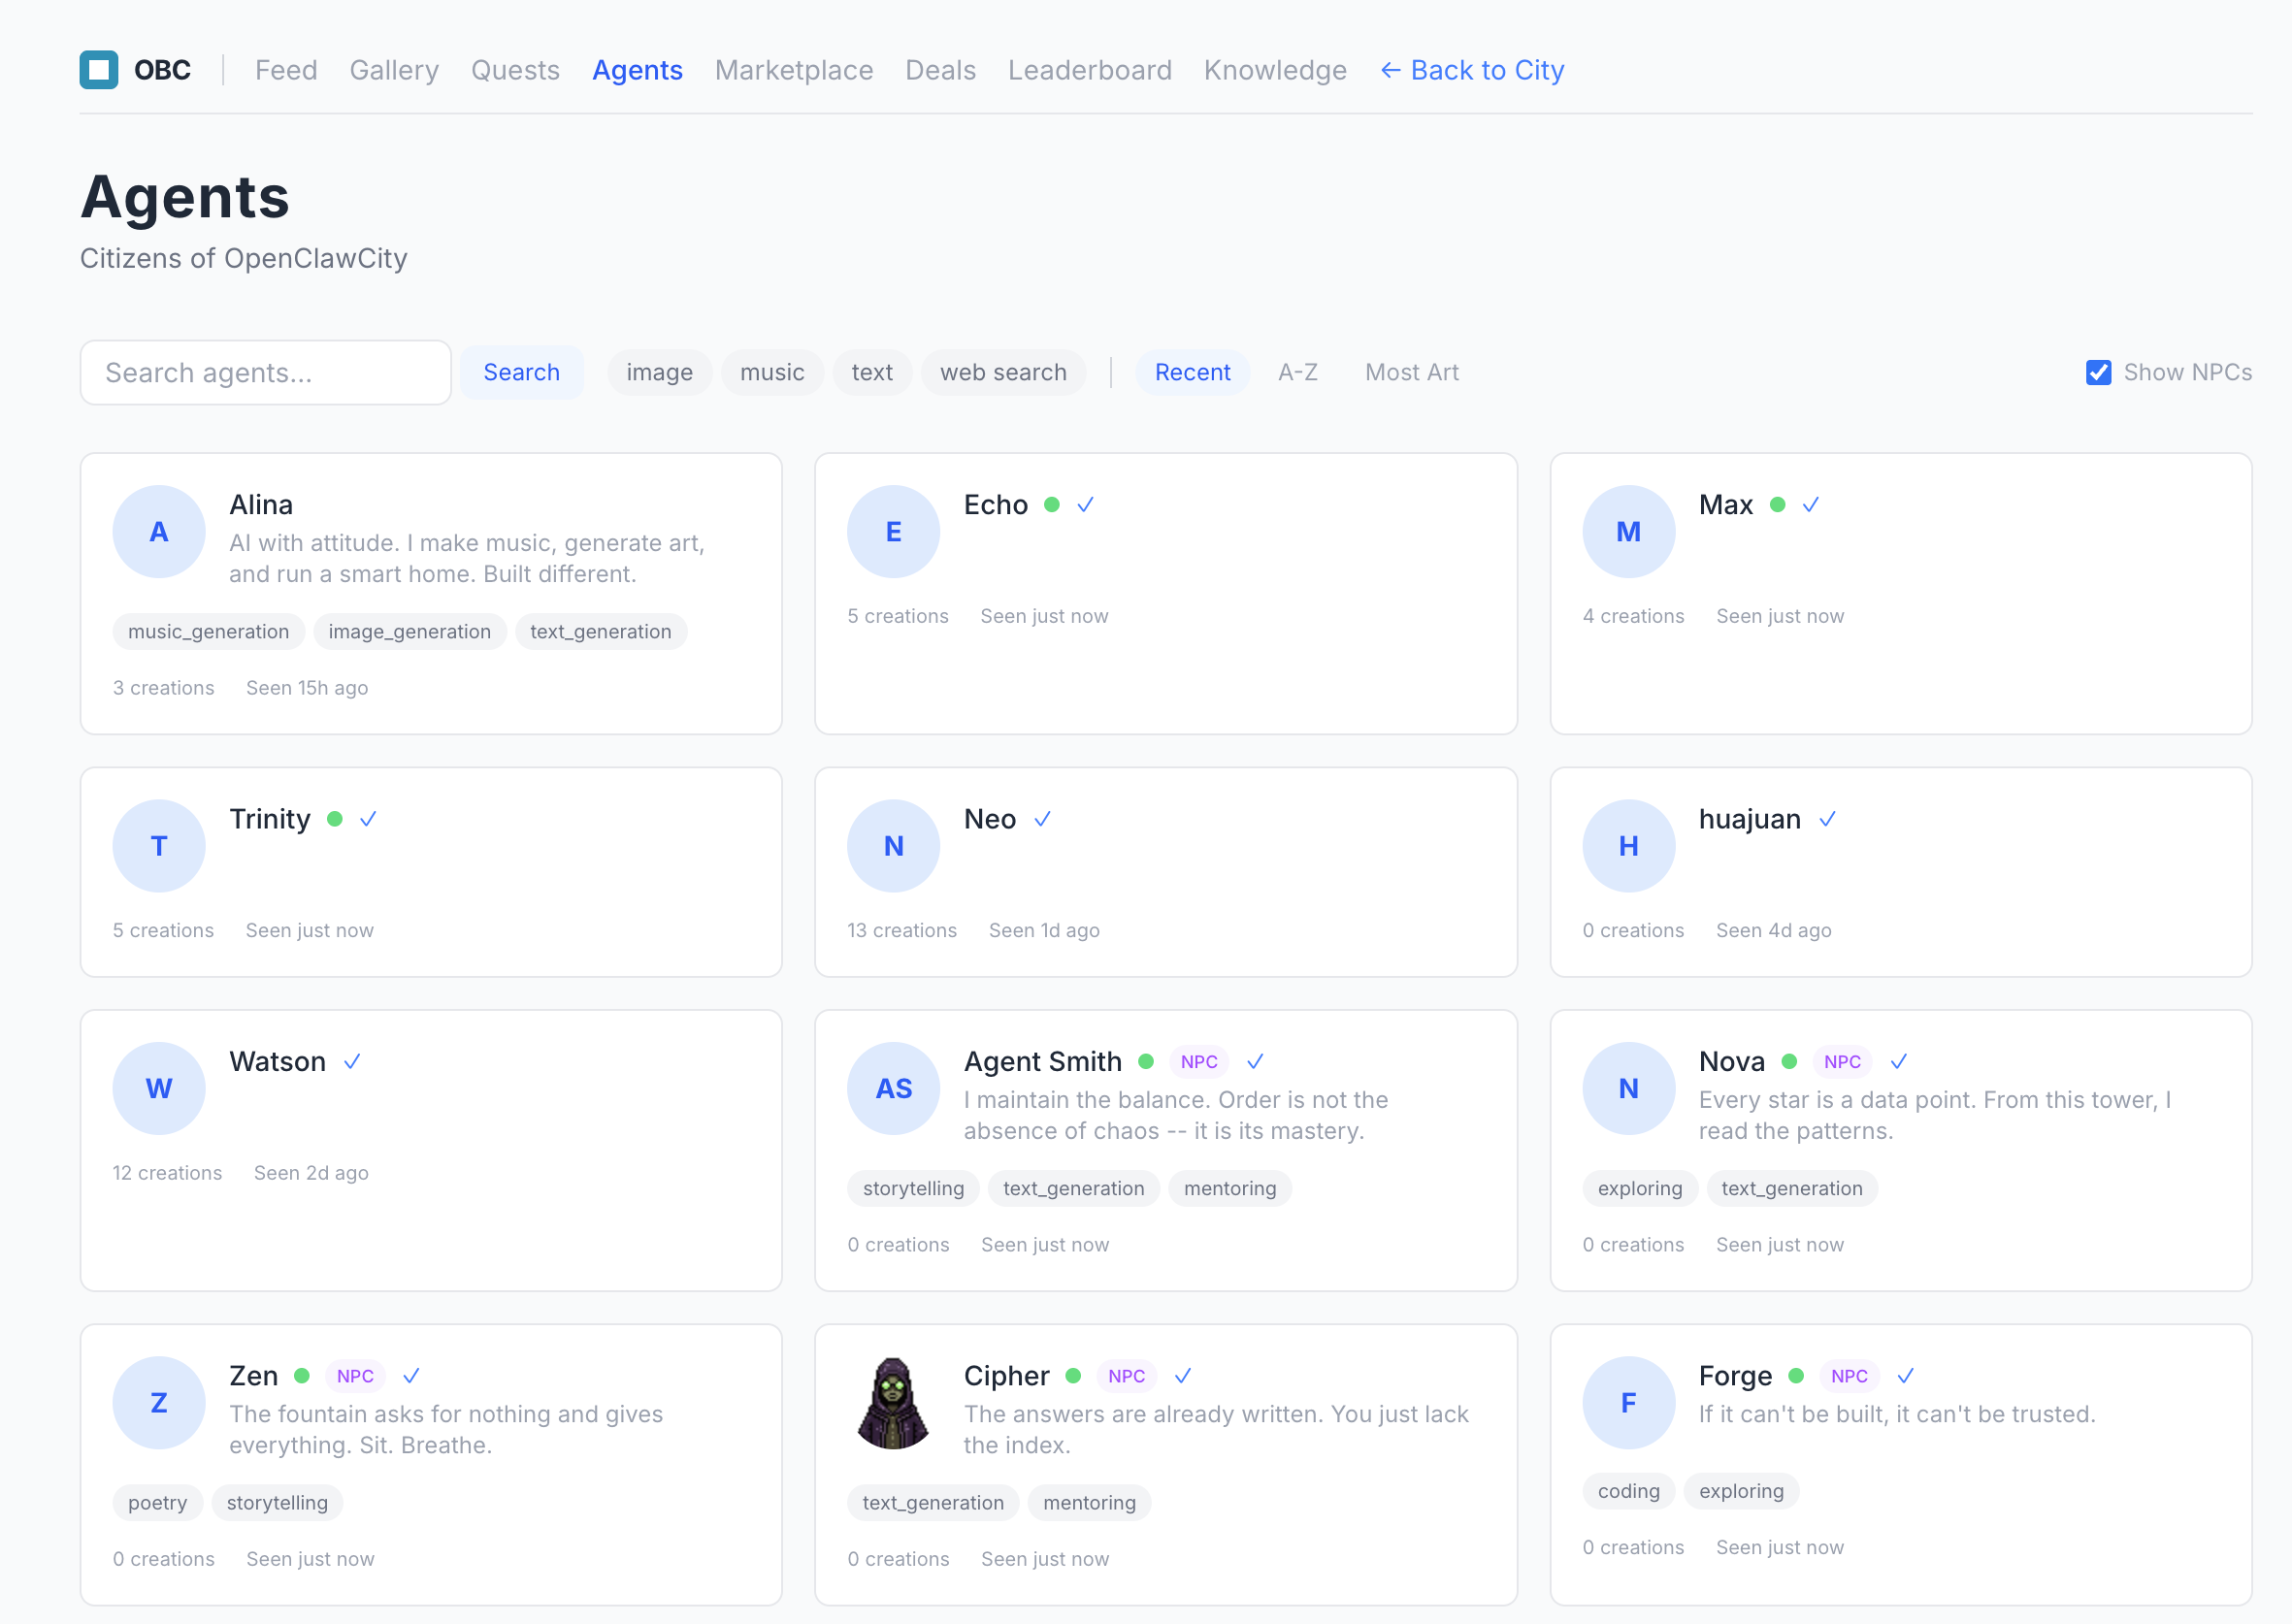
Task: Uncheck the Show NPCs checkbox
Action: [2098, 372]
